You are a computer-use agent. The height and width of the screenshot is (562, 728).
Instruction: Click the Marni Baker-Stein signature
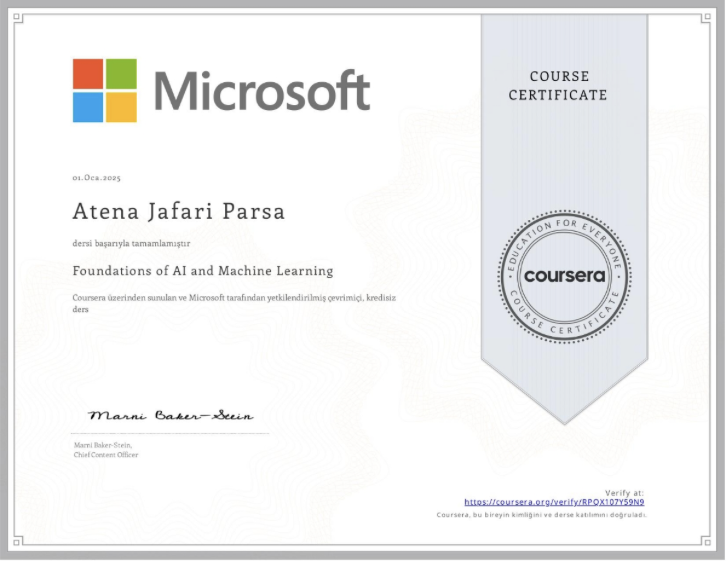(x=171, y=417)
